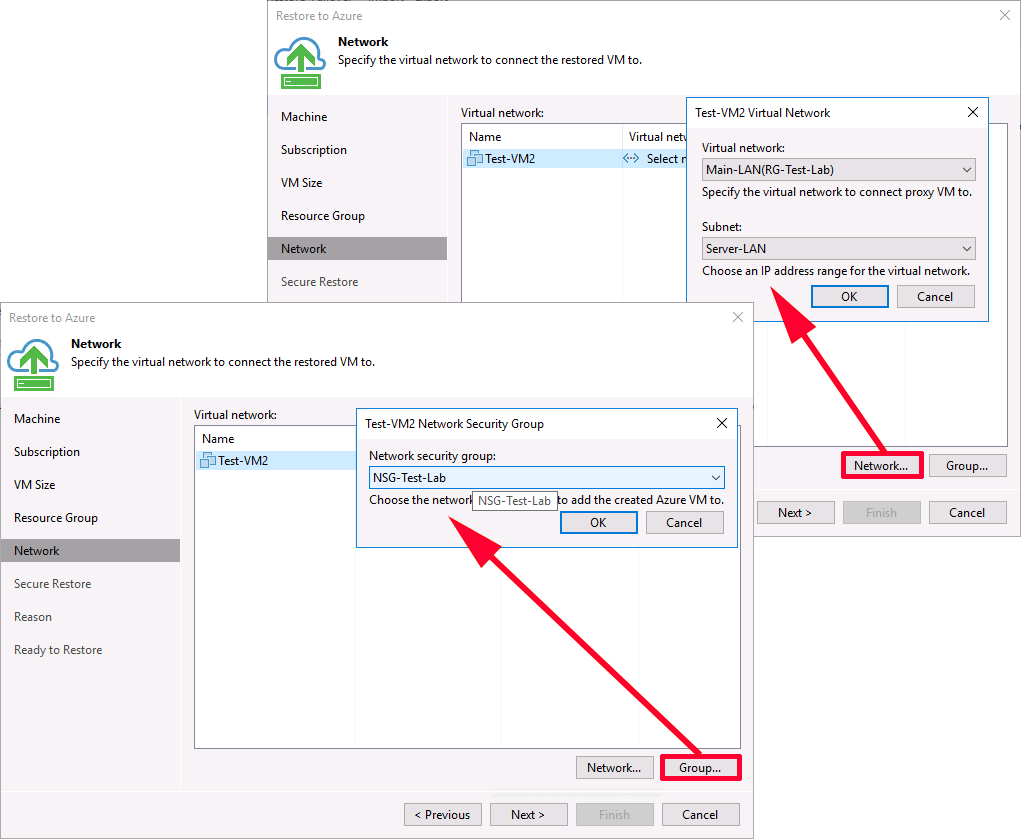Click the cloud upload icon in background wizard header
Screen dimensions: 1021x839
tap(298, 63)
